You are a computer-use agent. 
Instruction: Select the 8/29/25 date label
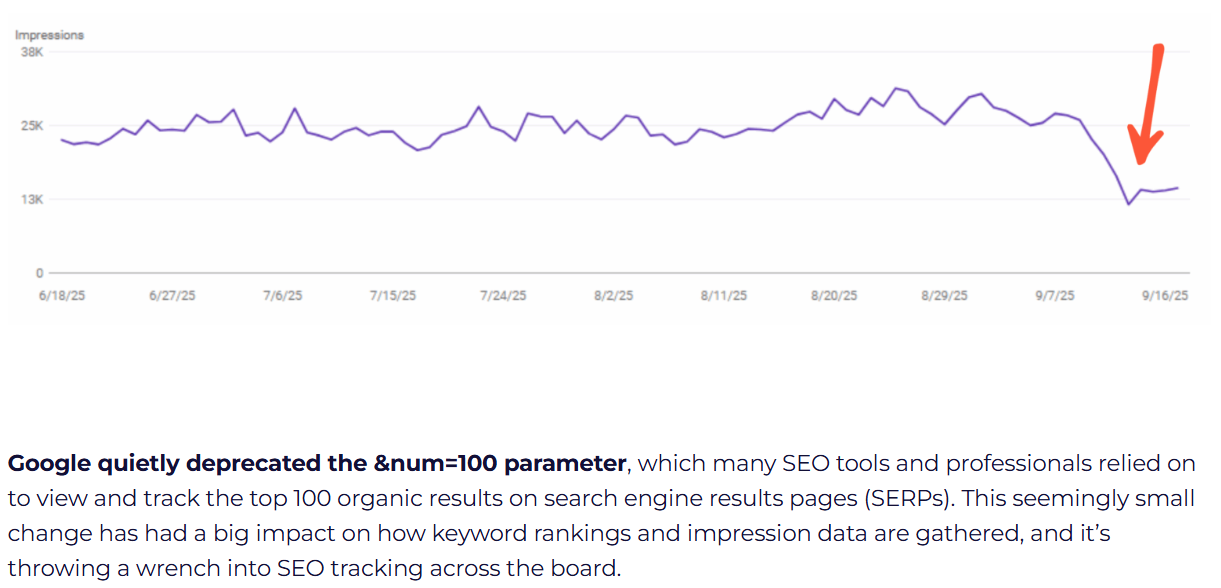[x=945, y=296]
